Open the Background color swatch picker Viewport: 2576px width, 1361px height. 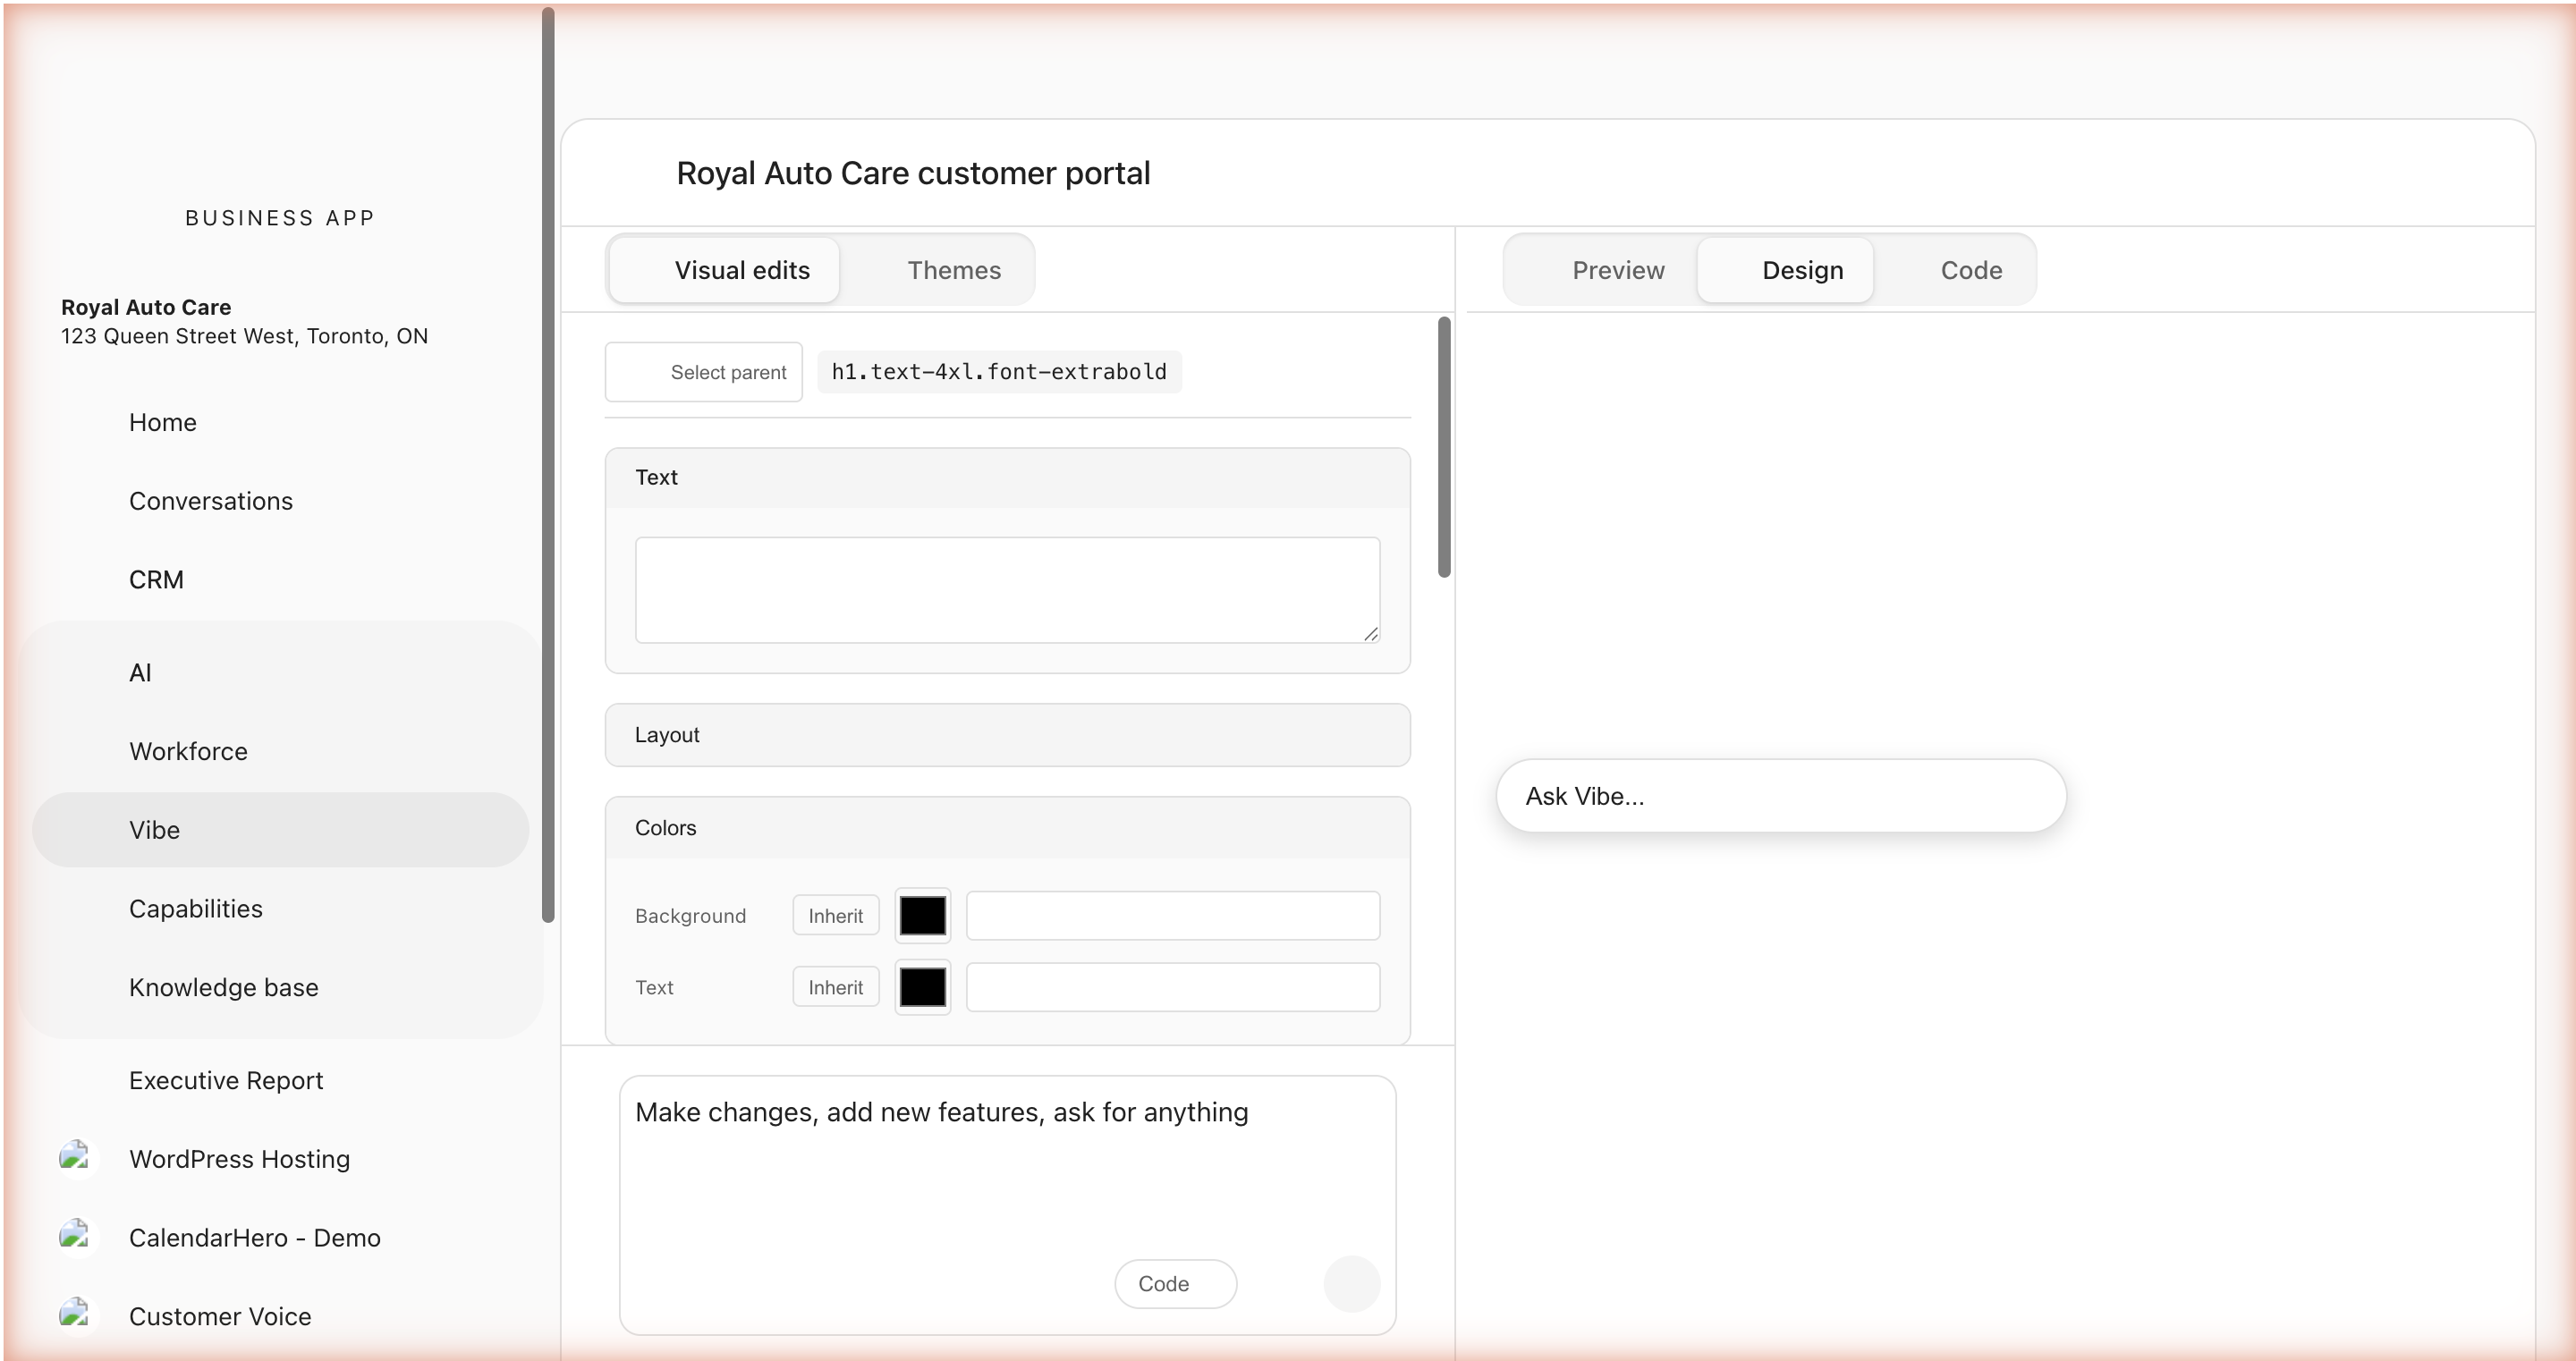point(922,915)
